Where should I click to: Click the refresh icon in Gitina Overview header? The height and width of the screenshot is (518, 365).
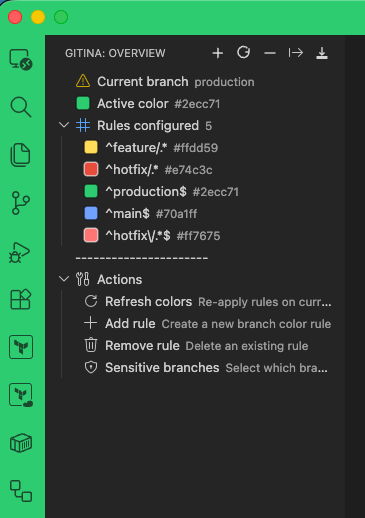pyautogui.click(x=243, y=53)
